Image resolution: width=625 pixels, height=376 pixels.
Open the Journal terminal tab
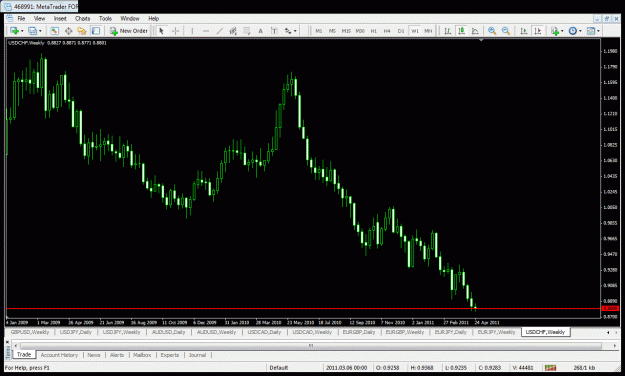tap(197, 355)
